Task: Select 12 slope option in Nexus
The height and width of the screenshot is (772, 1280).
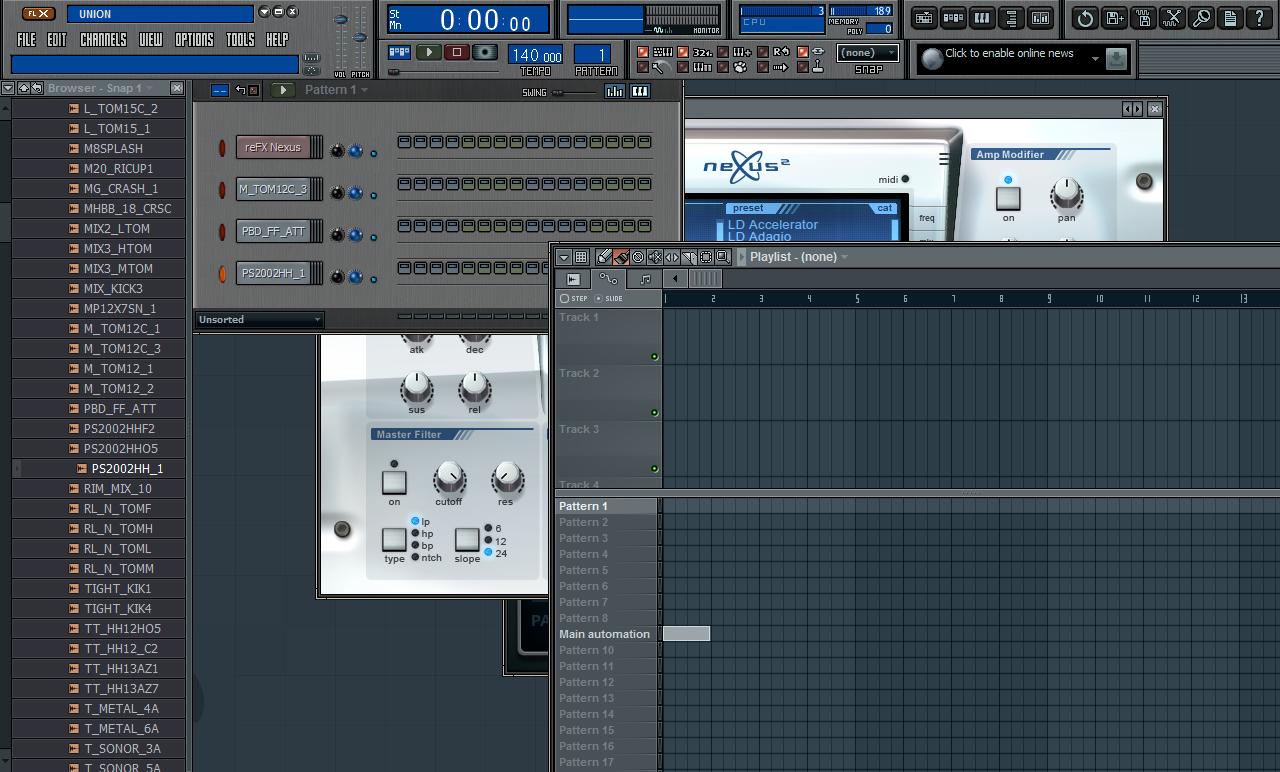Action: tap(495, 540)
